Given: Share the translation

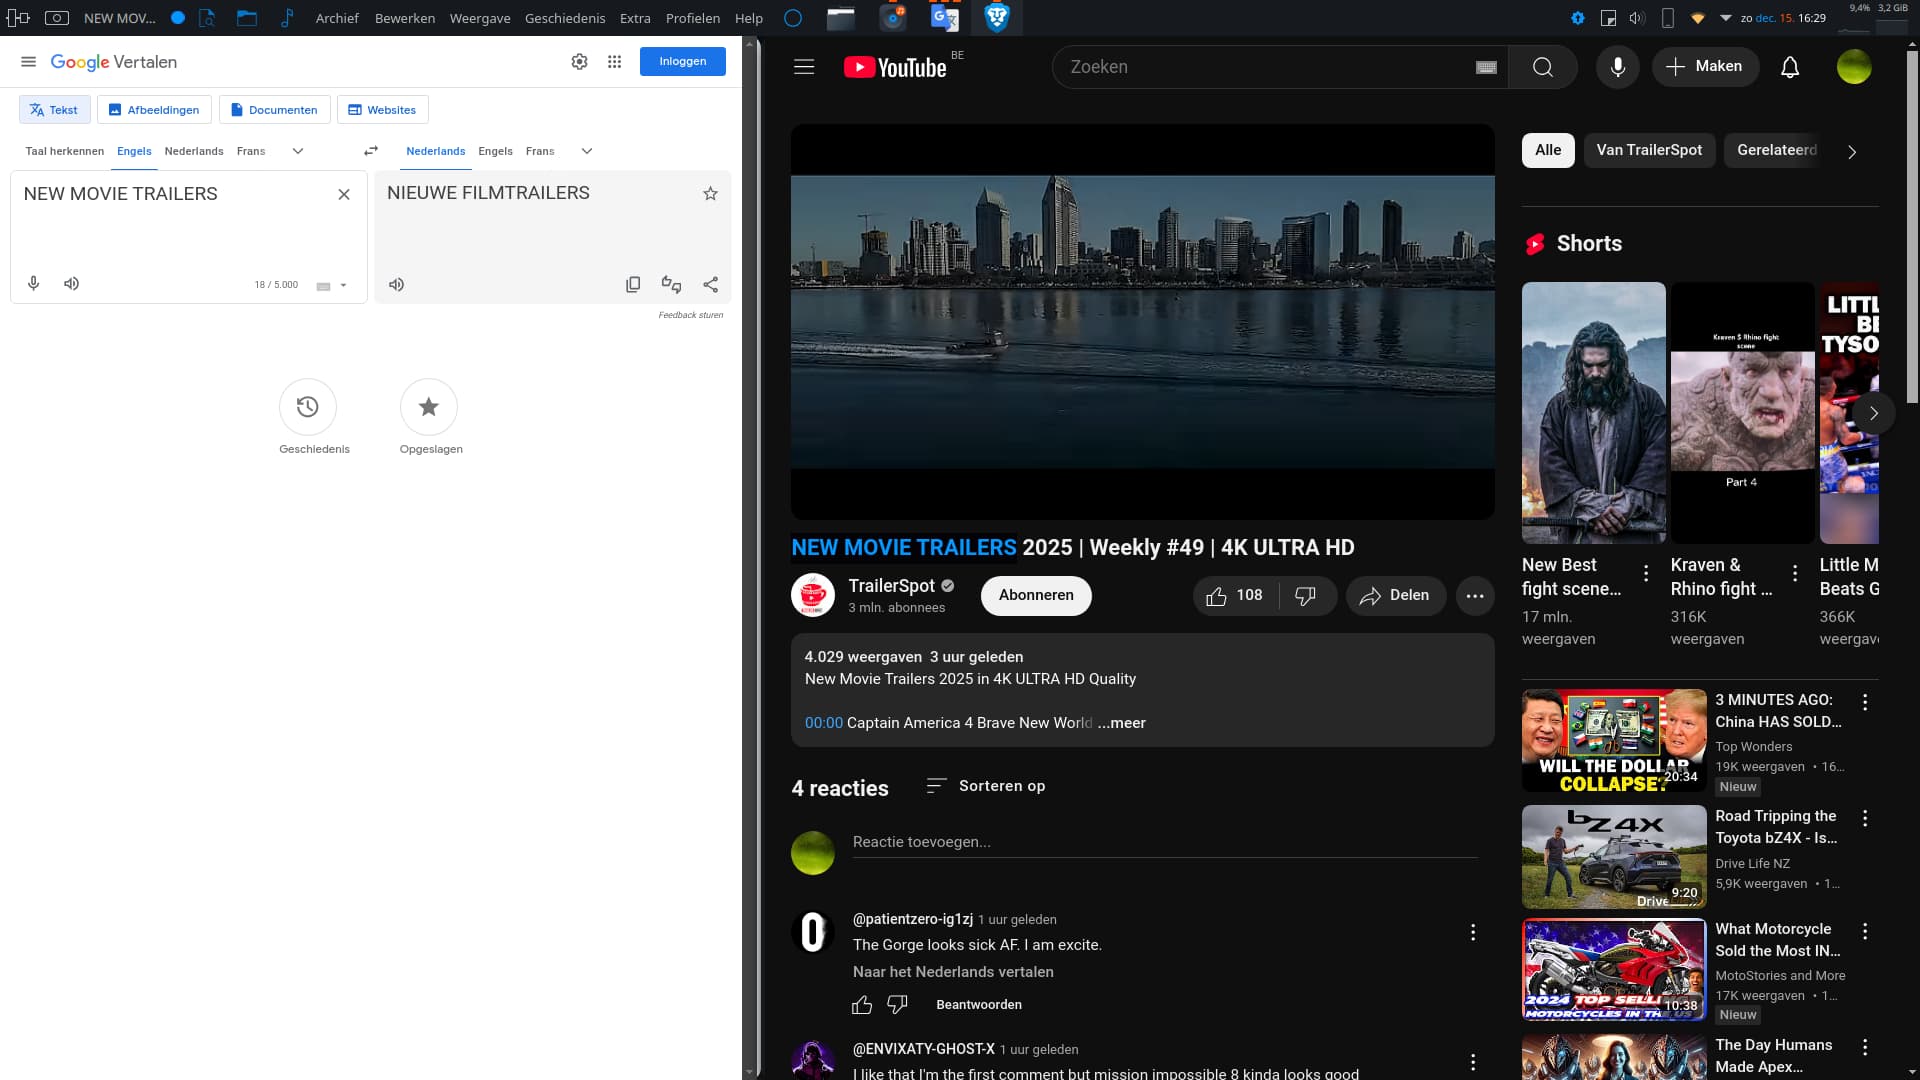Looking at the screenshot, I should 710,285.
